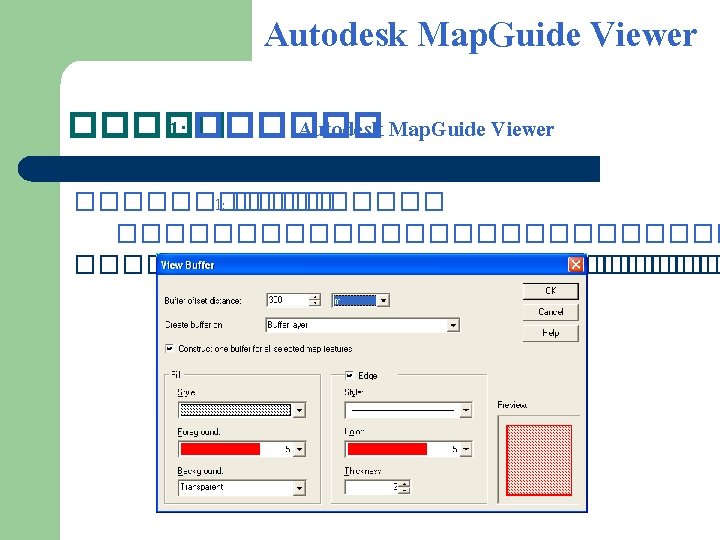Open Fill Background Transparent dropdown
720x540 pixels.
coord(299,488)
